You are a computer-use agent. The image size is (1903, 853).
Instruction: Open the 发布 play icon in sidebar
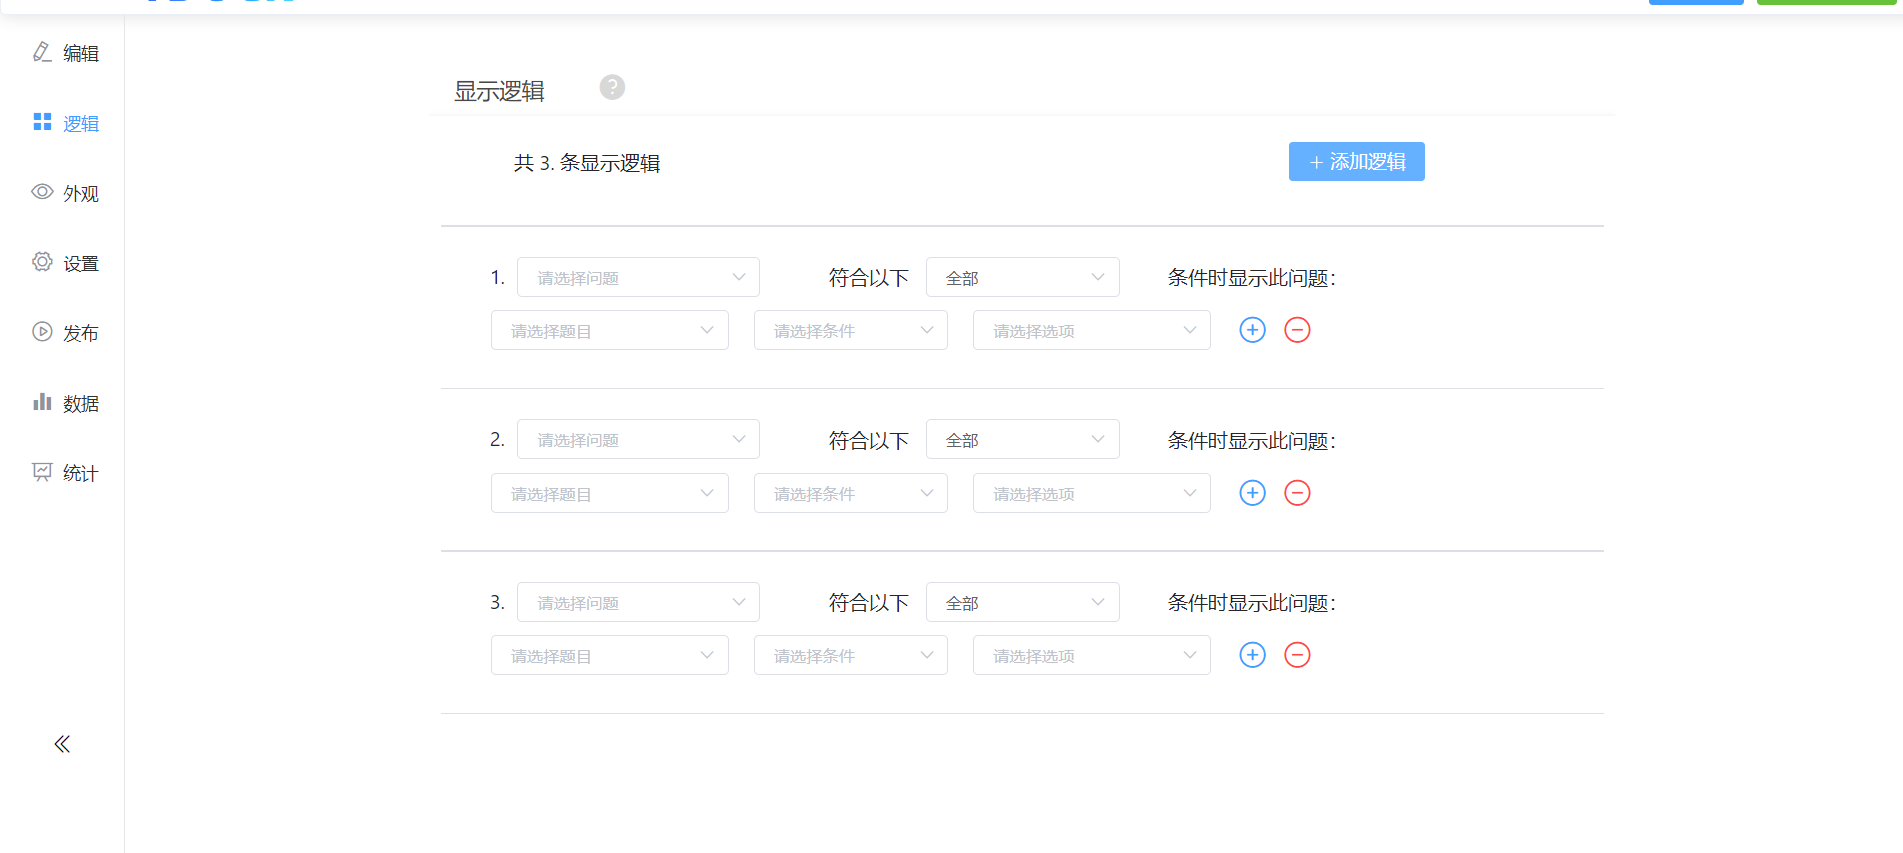(42, 332)
